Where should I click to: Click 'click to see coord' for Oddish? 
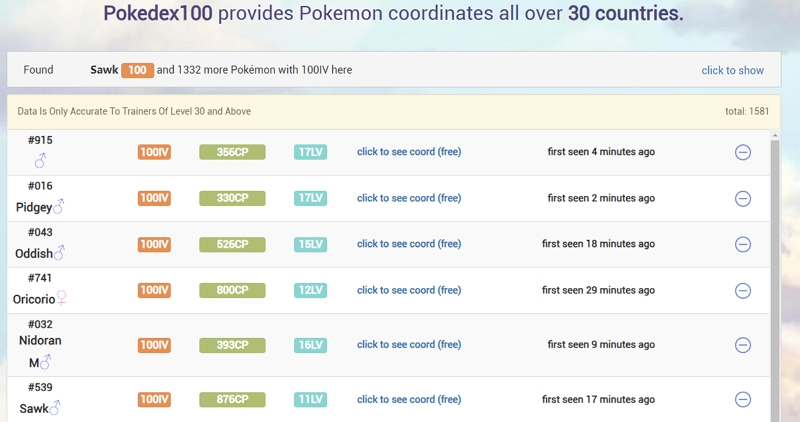point(409,244)
